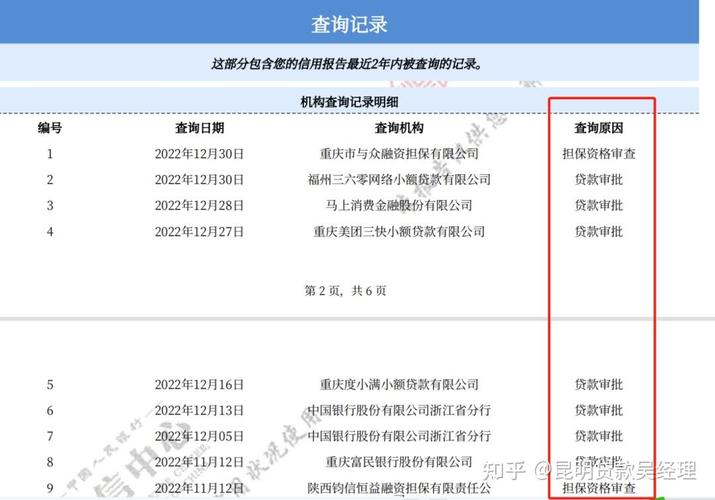Click date 2022年11月12日 in row 8
Viewport: 715px width, 500px height.
[199, 462]
